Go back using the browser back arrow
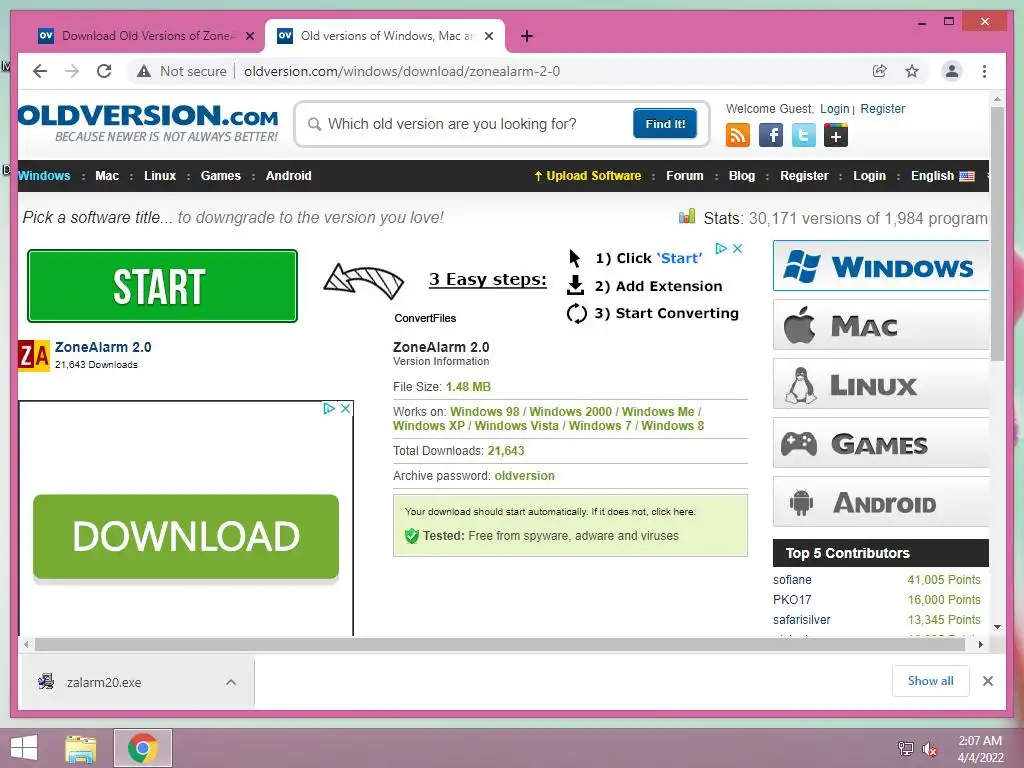 tap(40, 71)
